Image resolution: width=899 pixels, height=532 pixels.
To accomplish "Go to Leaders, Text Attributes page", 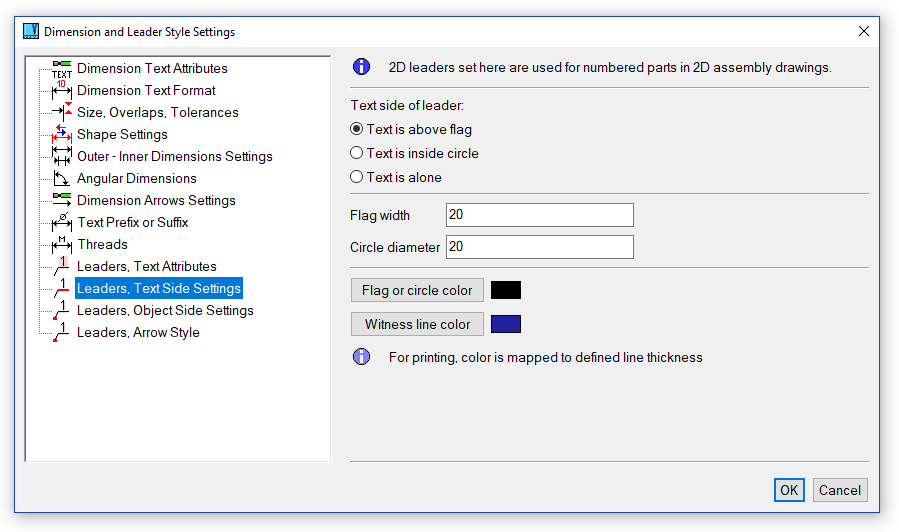I will tap(146, 267).
